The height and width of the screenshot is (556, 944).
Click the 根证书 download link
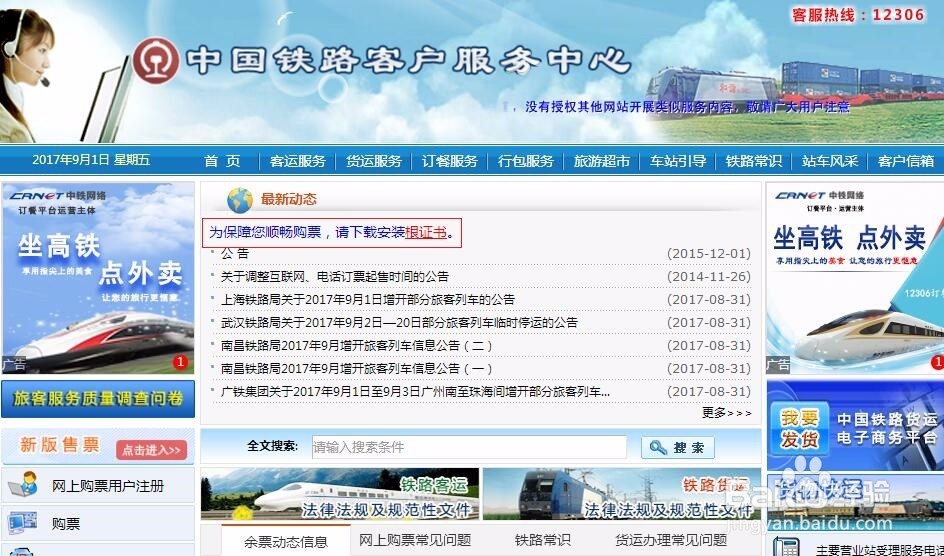tap(426, 232)
